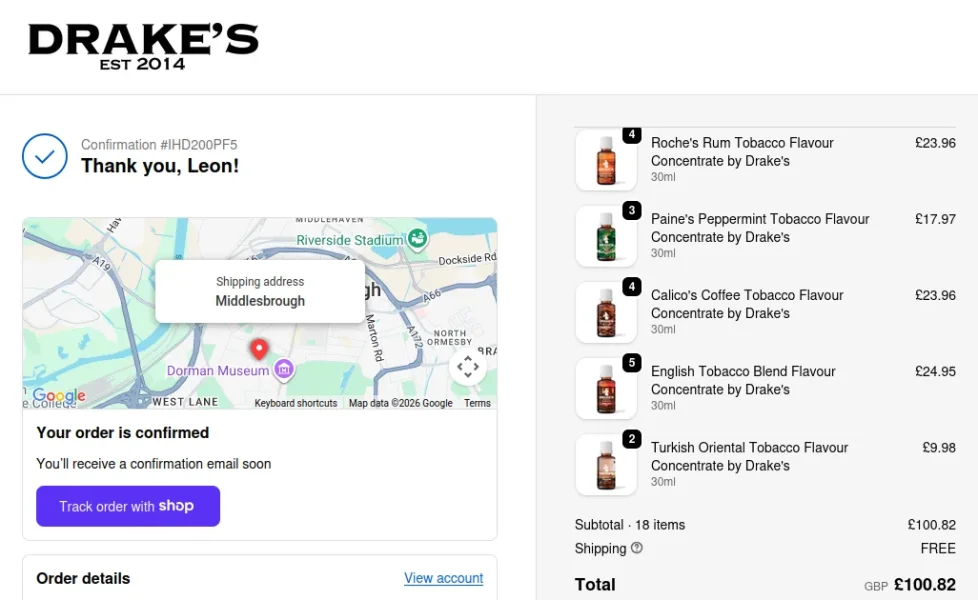Click Paine's Peppermint Tobacco Flavour Concentrate name
The width and height of the screenshot is (978, 600).
click(x=760, y=228)
